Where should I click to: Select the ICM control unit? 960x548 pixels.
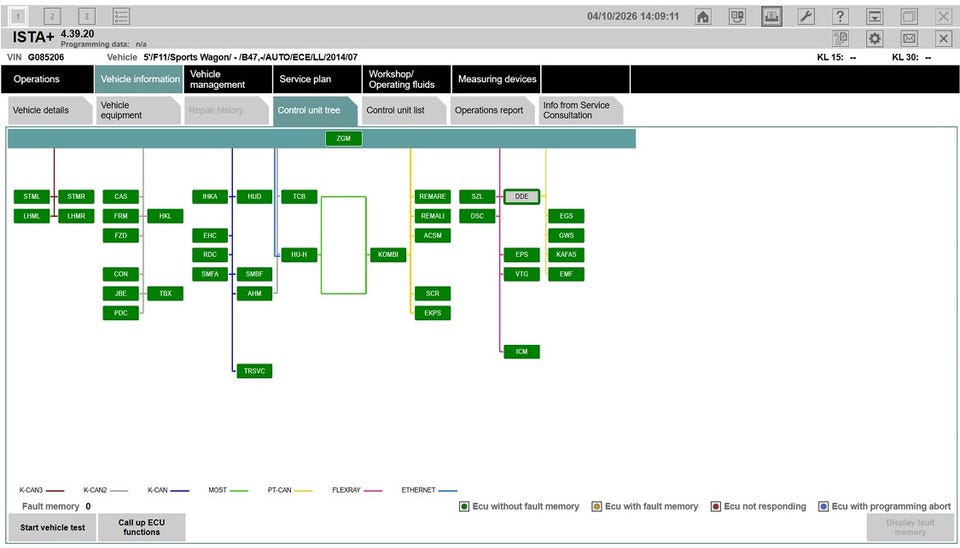click(522, 351)
